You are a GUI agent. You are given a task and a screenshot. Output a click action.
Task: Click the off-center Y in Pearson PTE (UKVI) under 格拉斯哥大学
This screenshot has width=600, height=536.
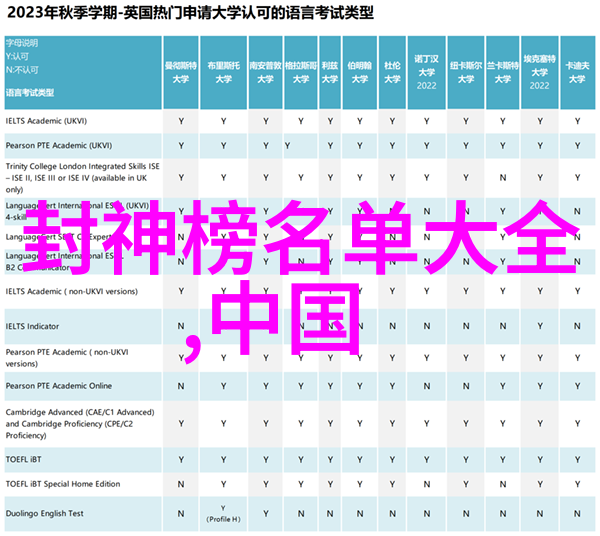coord(287,146)
